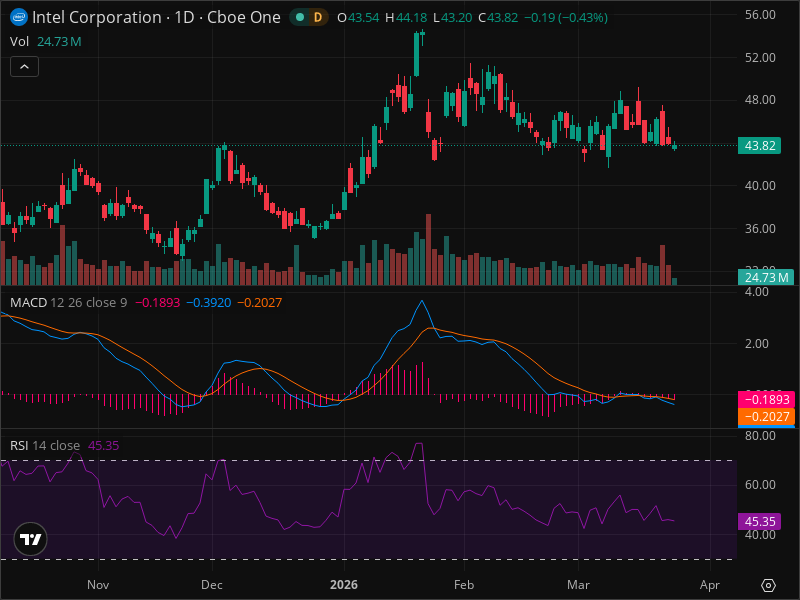The image size is (800, 600).
Task: Click the Apr label on the time axis
Action: click(x=710, y=585)
